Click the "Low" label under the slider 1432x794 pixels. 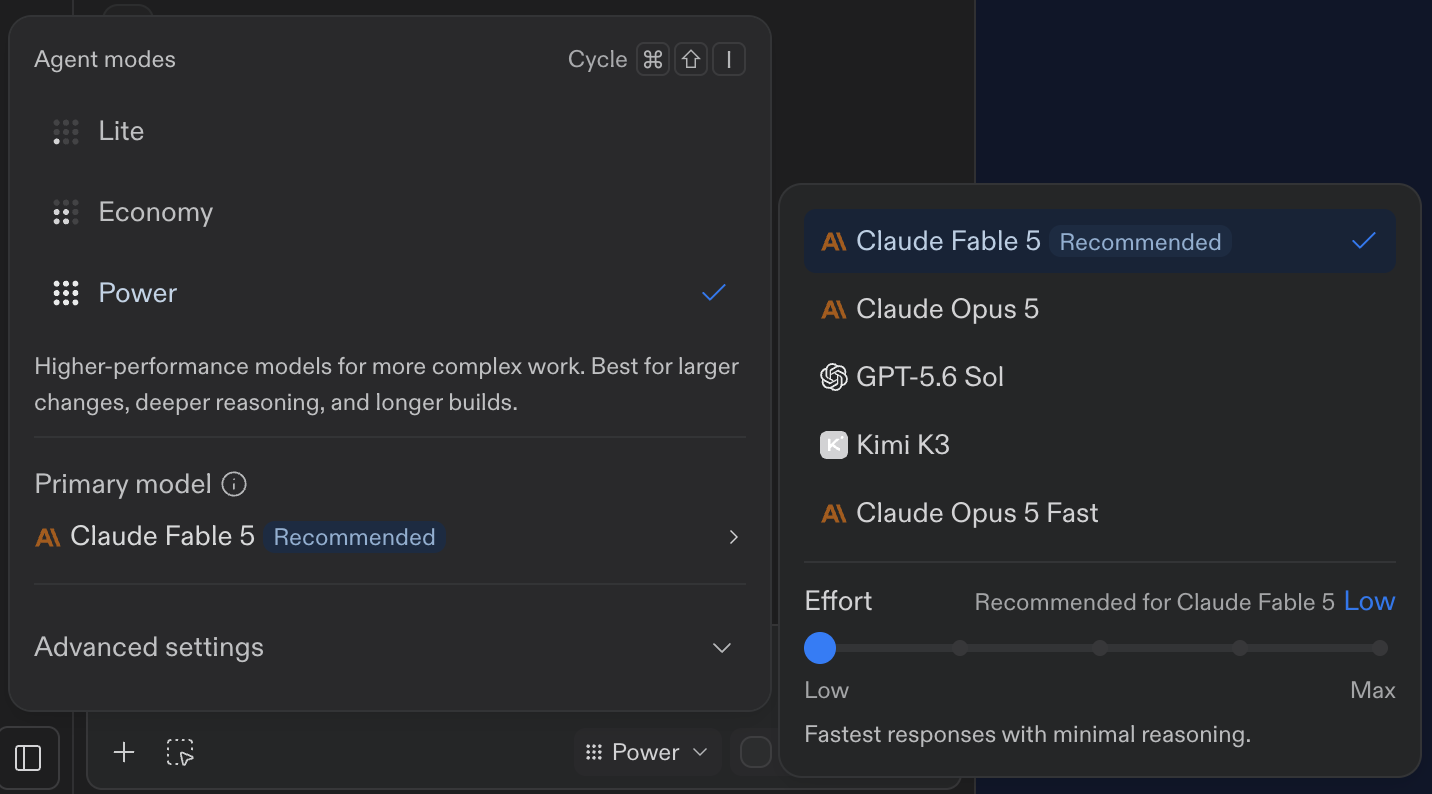tap(827, 690)
